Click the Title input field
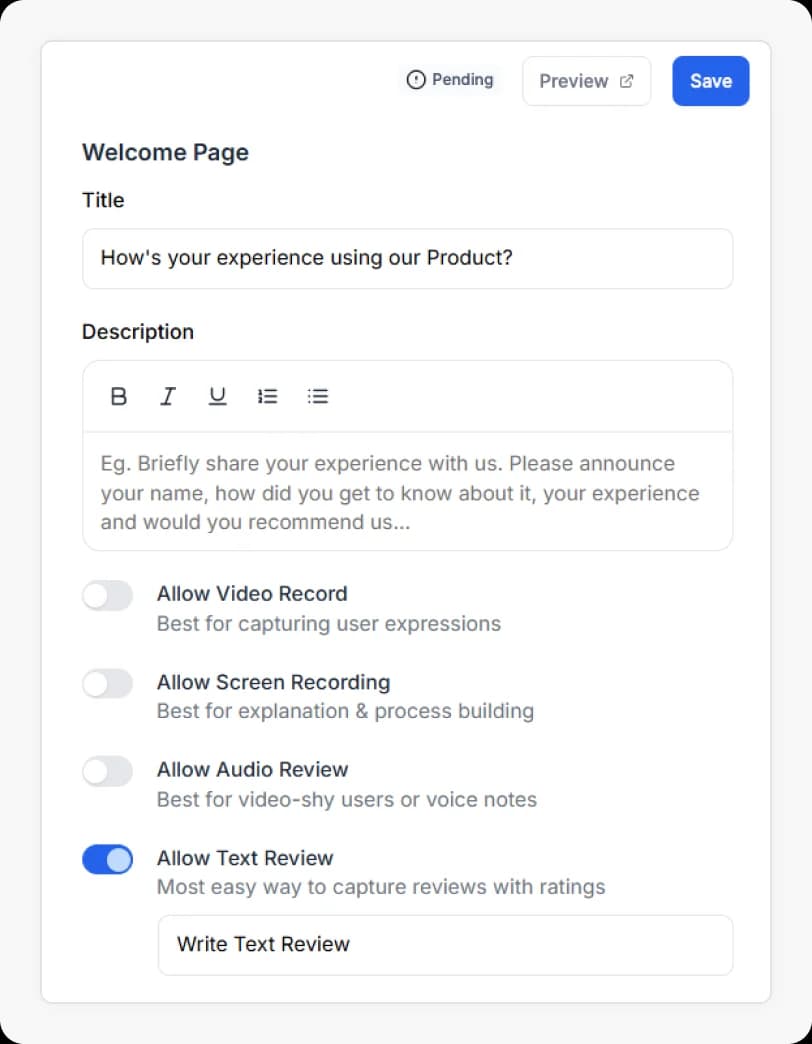Viewport: 812px width, 1044px height. click(x=408, y=258)
